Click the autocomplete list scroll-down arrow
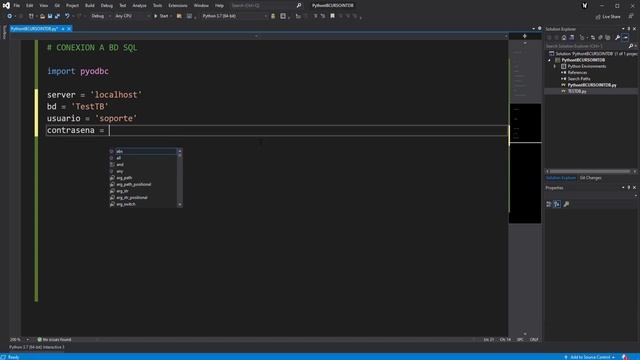The width and height of the screenshot is (640, 360). coord(180,204)
